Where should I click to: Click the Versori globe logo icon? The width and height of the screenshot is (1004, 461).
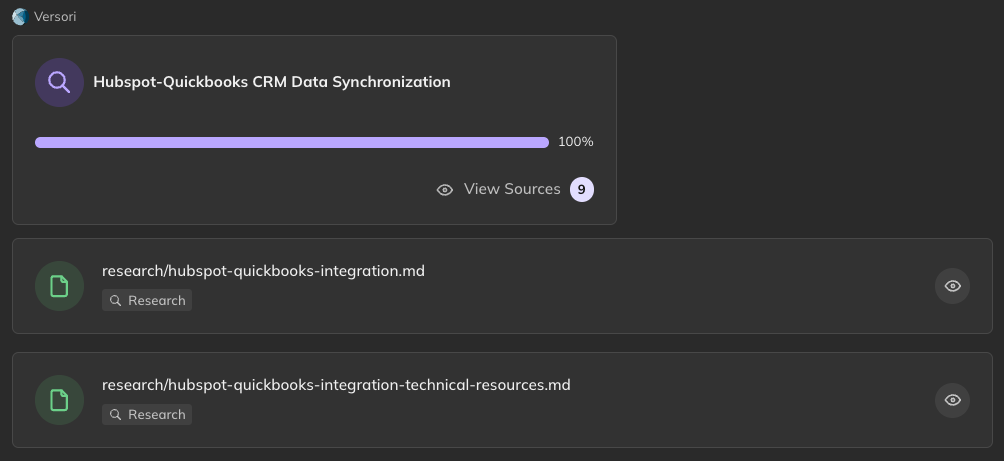point(20,16)
